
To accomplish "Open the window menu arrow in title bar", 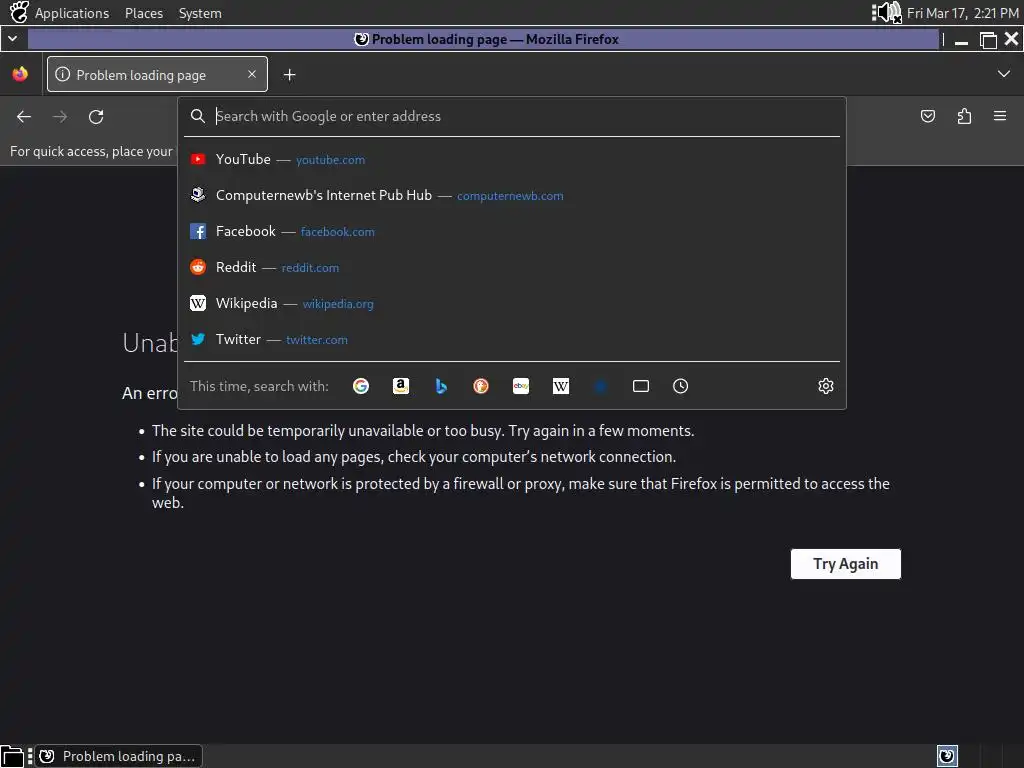I will tap(12, 39).
